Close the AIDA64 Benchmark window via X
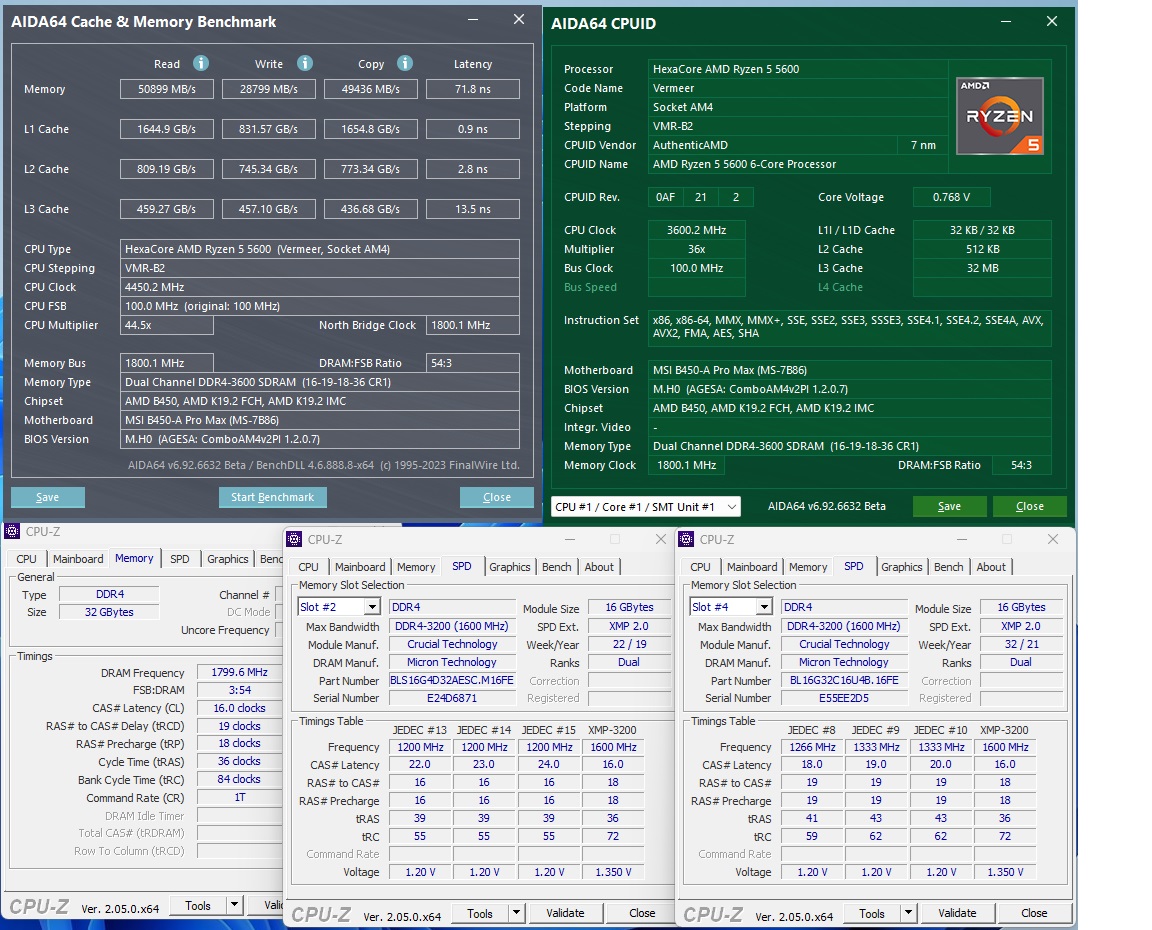 point(519,20)
